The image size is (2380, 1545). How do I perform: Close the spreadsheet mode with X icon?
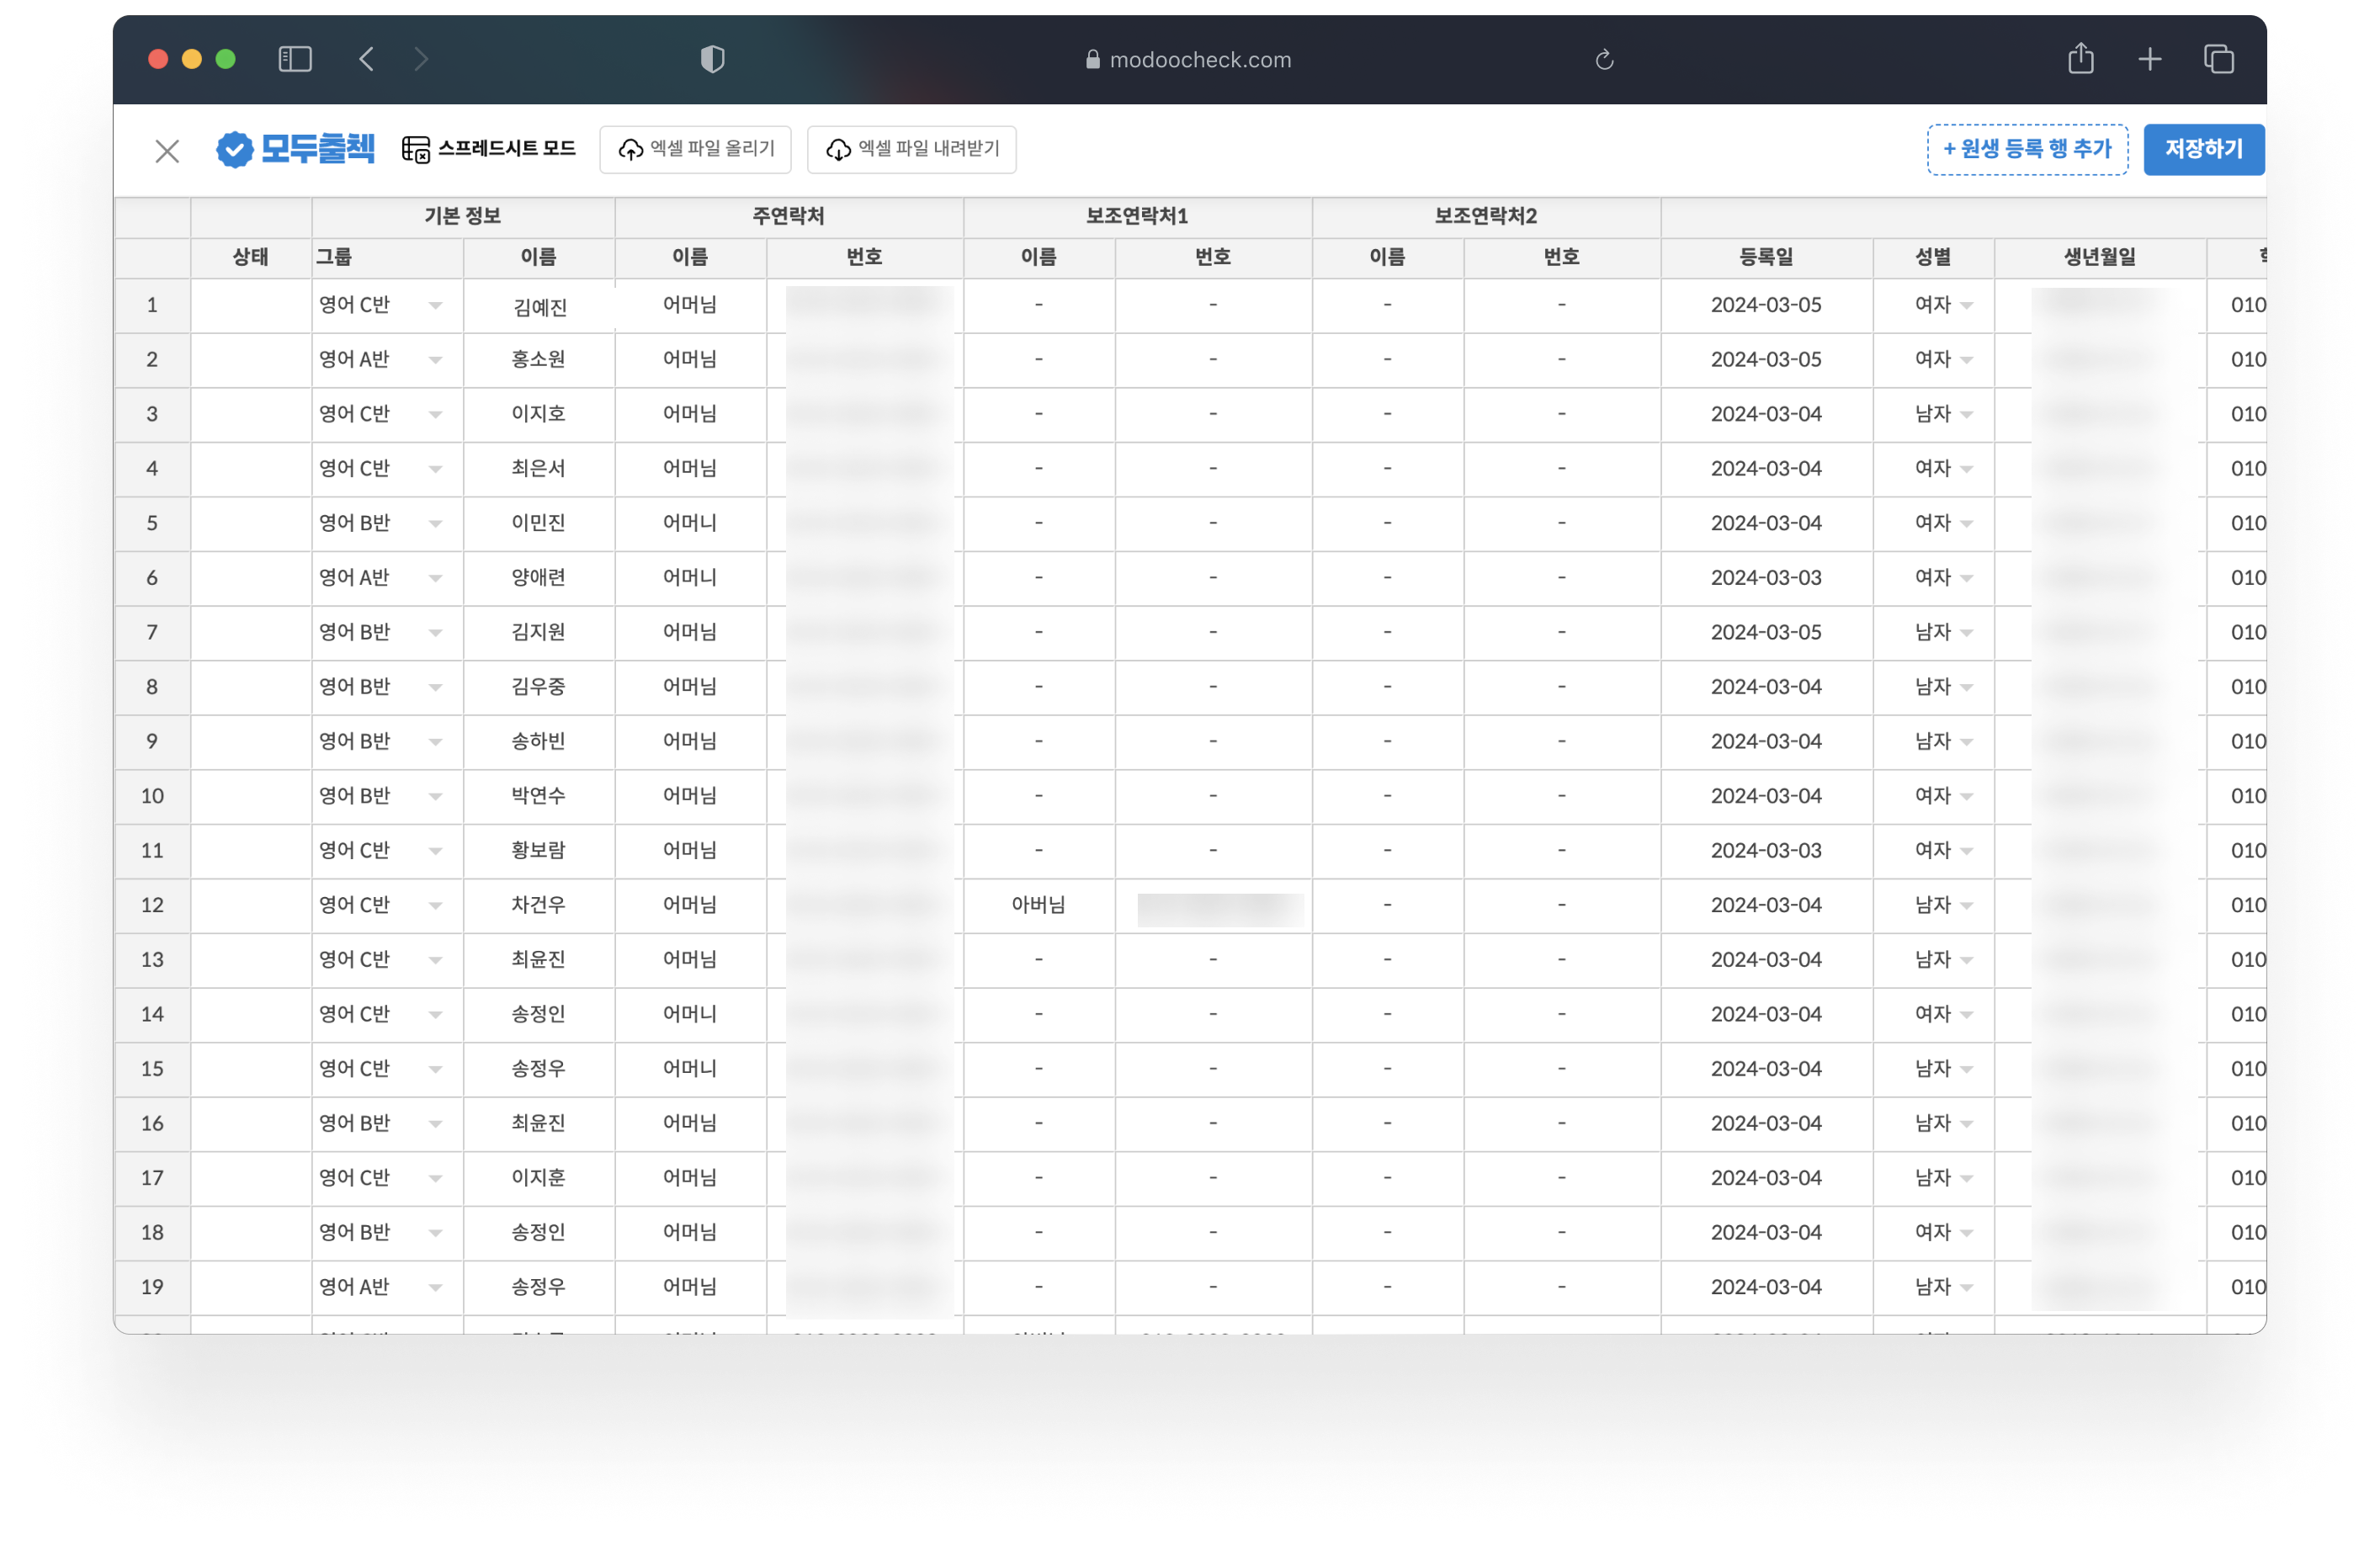(167, 151)
